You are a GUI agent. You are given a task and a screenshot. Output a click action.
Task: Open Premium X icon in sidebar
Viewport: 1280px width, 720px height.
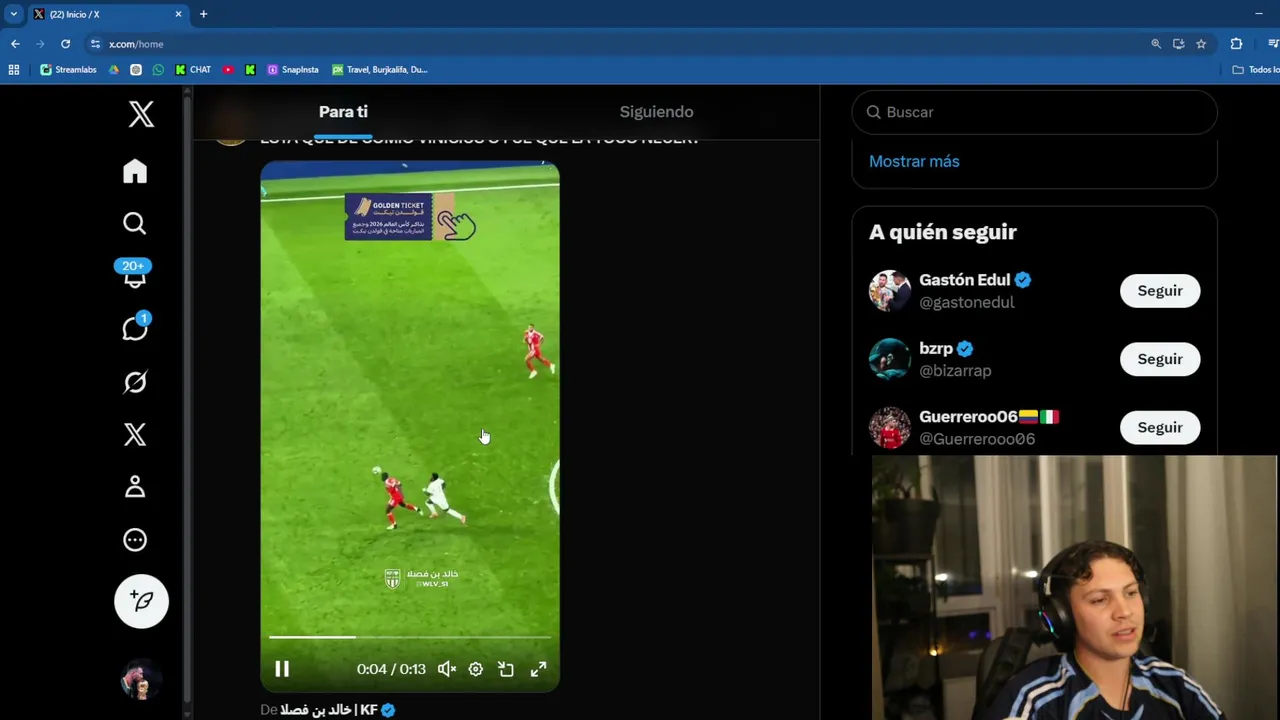(x=135, y=434)
